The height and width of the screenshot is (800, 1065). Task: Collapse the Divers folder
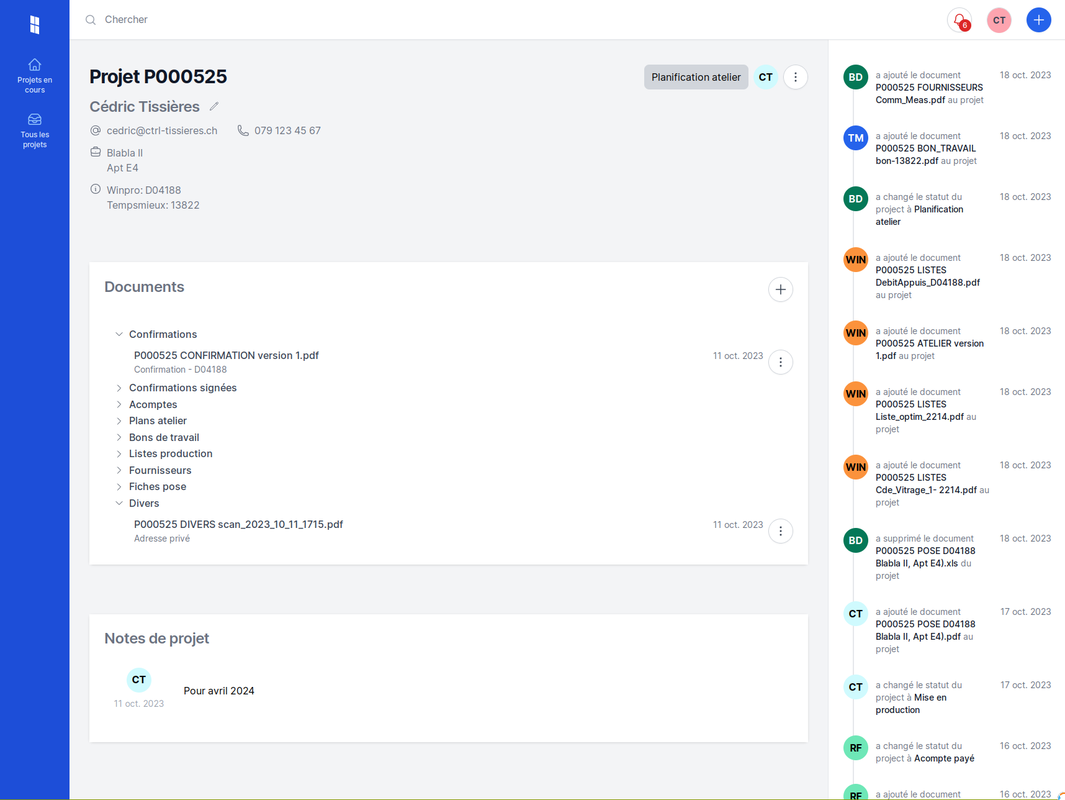(x=119, y=504)
